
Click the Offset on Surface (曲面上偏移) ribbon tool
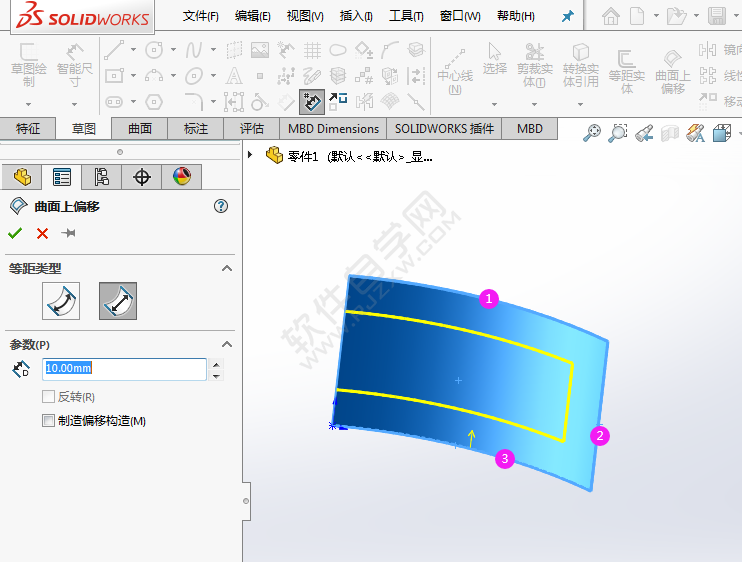672,71
